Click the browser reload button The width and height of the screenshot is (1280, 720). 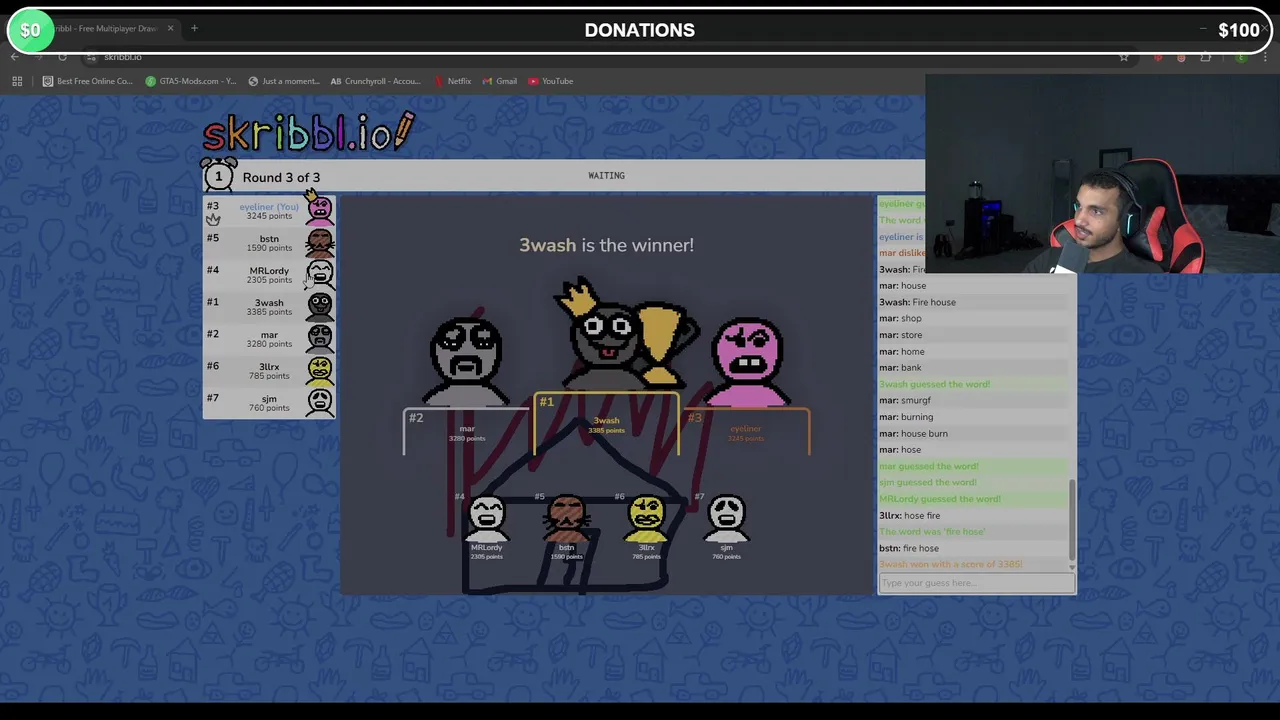[62, 57]
